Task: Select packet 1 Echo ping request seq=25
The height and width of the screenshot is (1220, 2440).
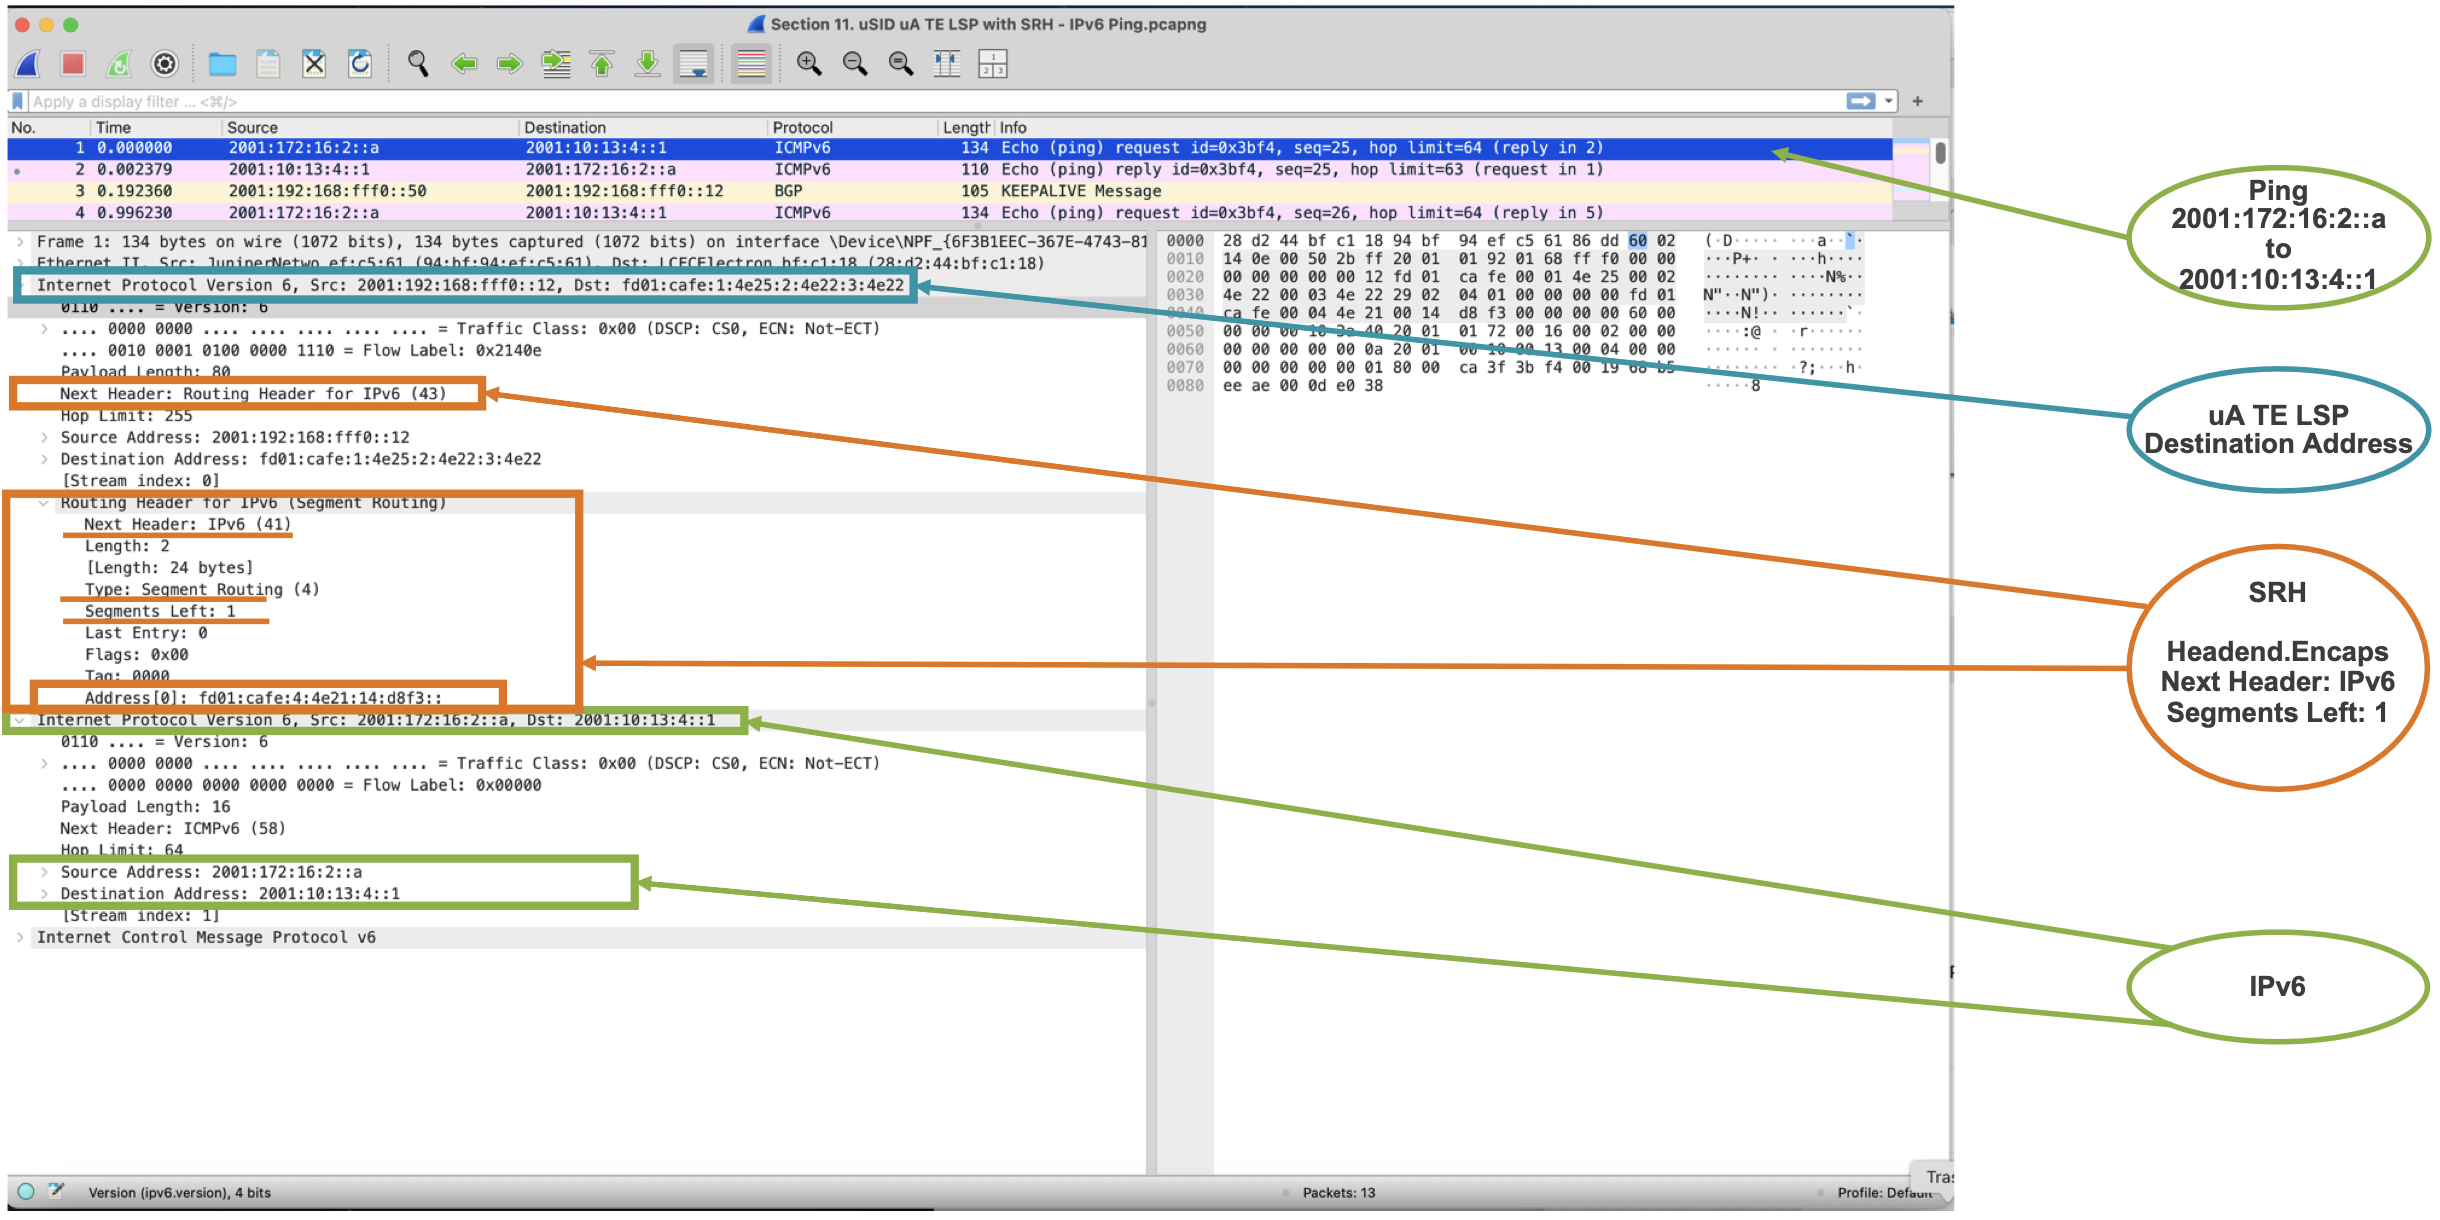Action: click(x=950, y=148)
